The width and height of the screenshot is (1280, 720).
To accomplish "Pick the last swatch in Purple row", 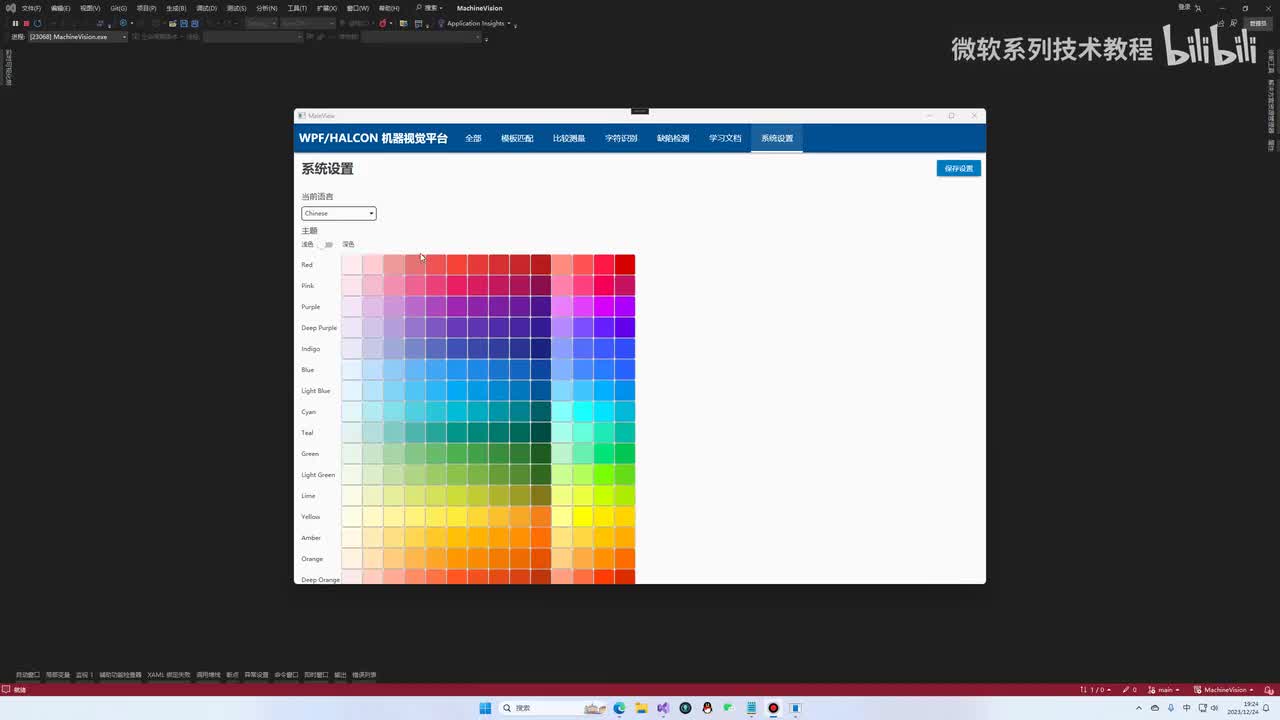I will point(624,307).
